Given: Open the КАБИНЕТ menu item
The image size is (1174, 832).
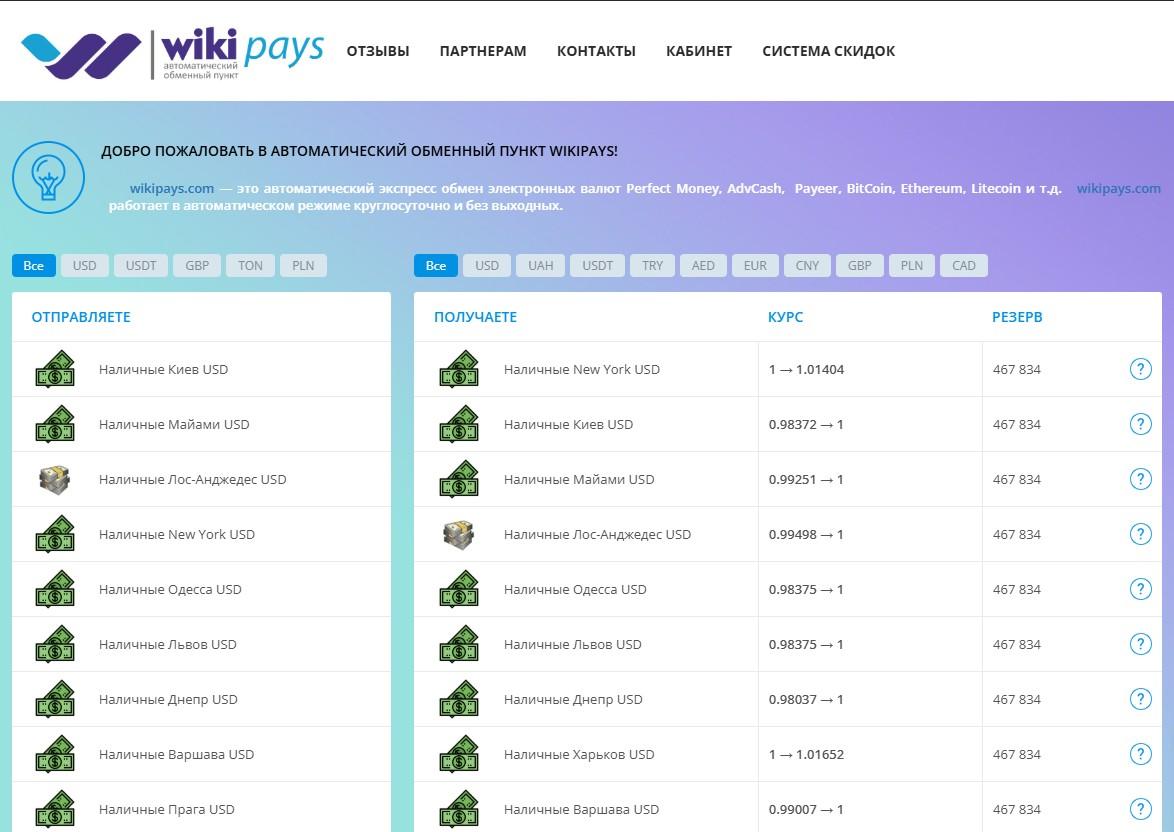Looking at the screenshot, I should pyautogui.click(x=699, y=51).
